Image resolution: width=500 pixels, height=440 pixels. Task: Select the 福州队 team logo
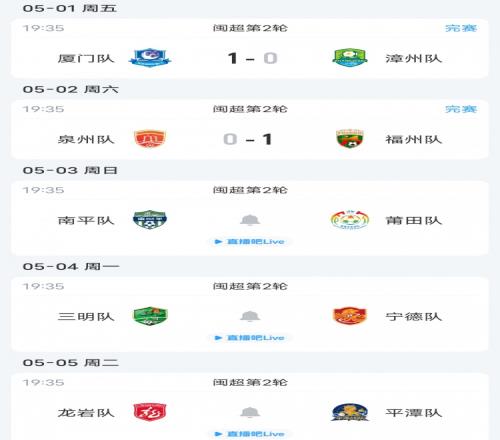tap(350, 139)
